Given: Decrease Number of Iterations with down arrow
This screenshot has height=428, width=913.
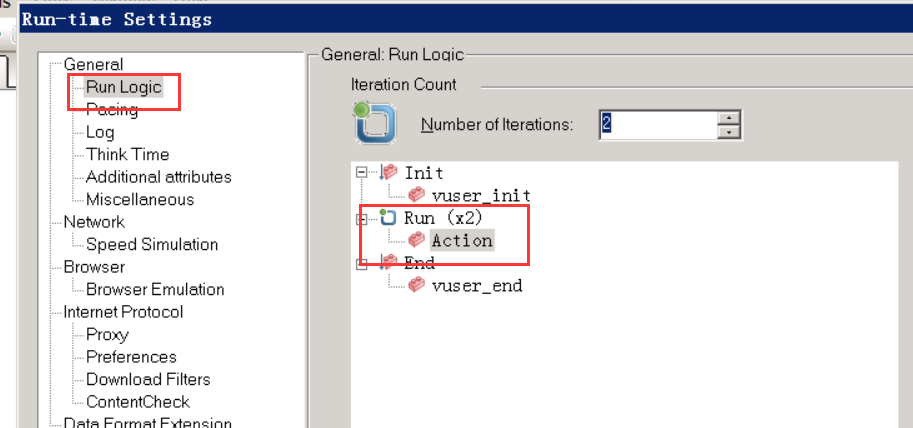Looking at the screenshot, I should click(x=730, y=132).
